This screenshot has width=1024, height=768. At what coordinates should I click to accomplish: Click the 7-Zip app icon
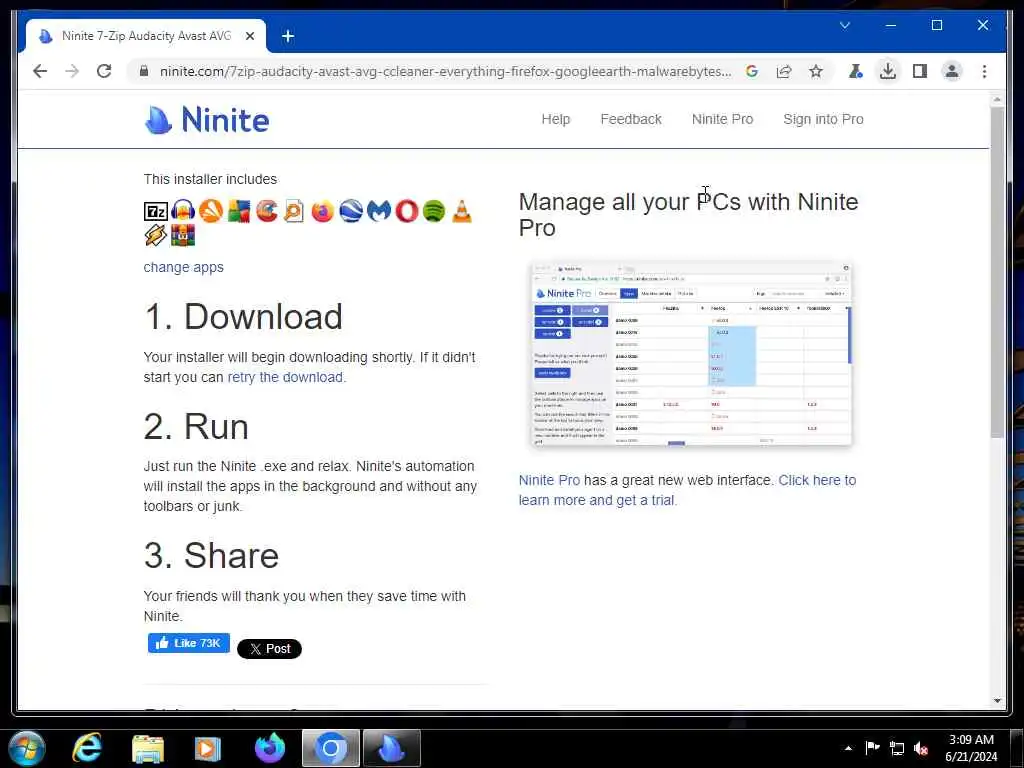pos(155,211)
